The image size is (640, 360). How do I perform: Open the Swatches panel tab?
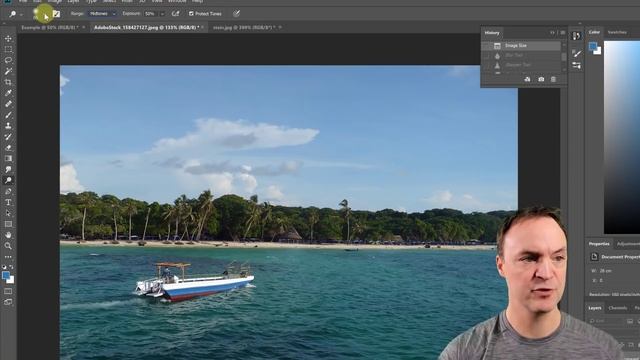point(617,32)
